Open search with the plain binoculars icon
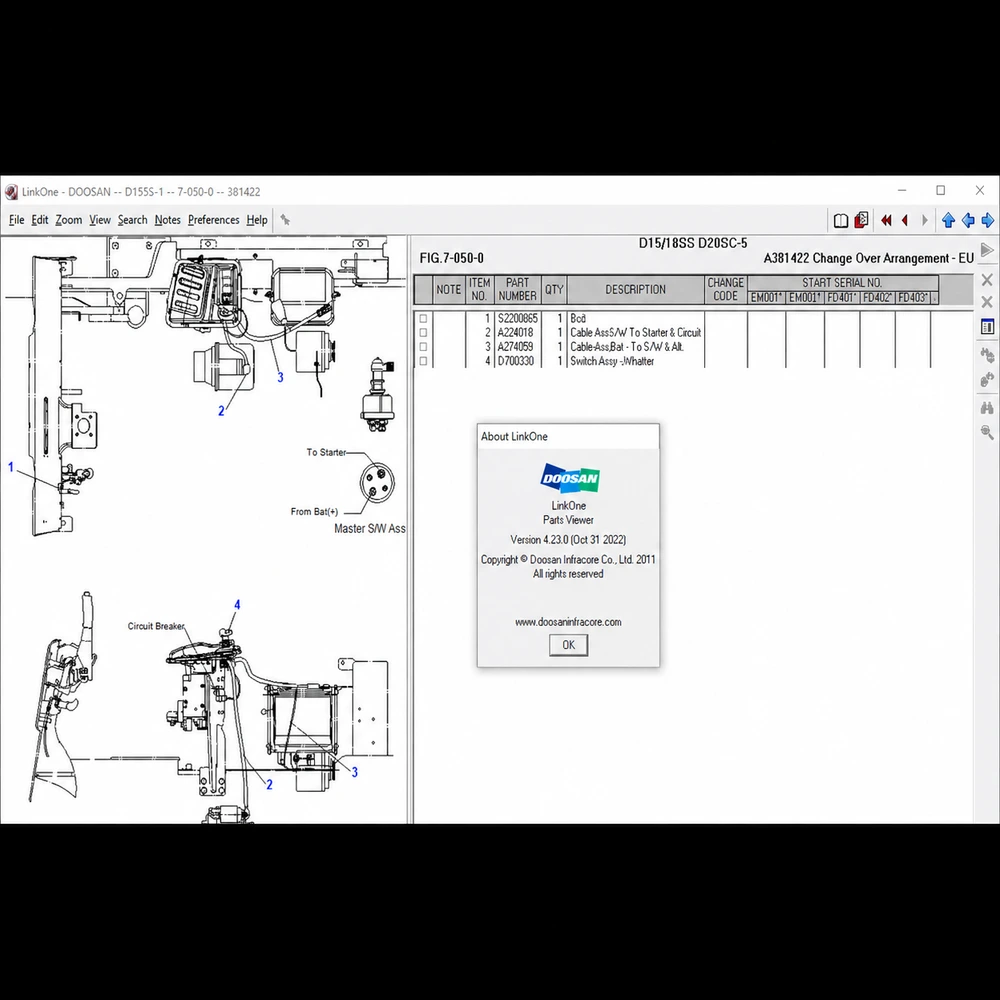1000x1000 pixels. point(987,408)
